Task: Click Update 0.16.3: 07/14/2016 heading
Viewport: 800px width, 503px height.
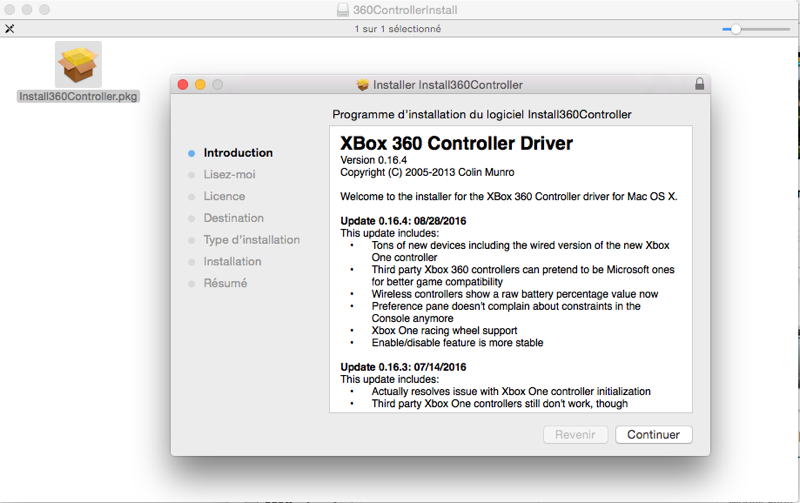Action: click(404, 367)
